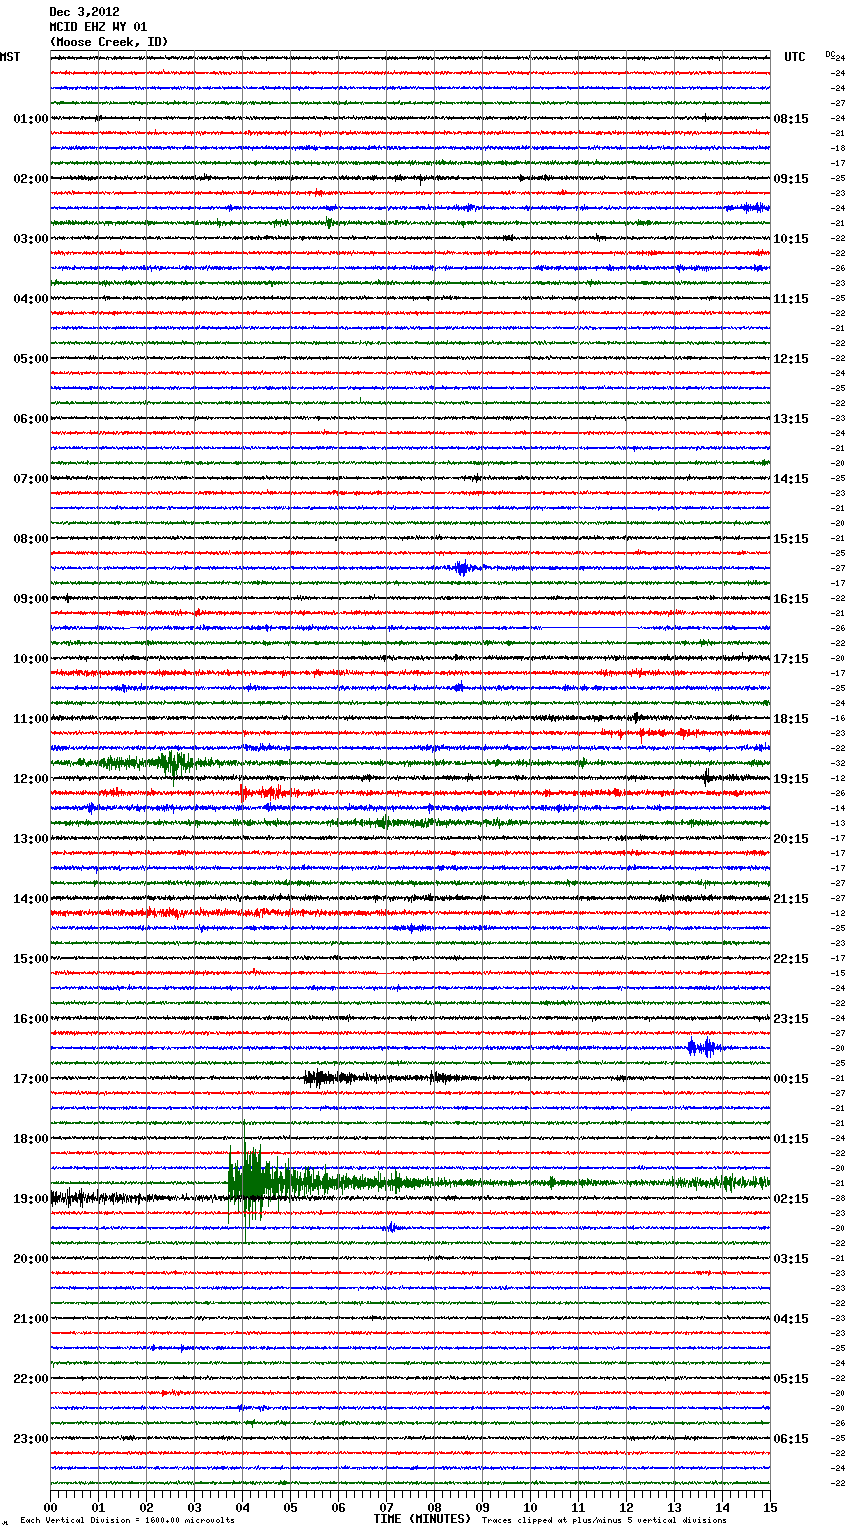Viewport: 850px width, 1534px height.
Task: Click the "TIME (MINUTES)" axis title
Action: 422,1519
